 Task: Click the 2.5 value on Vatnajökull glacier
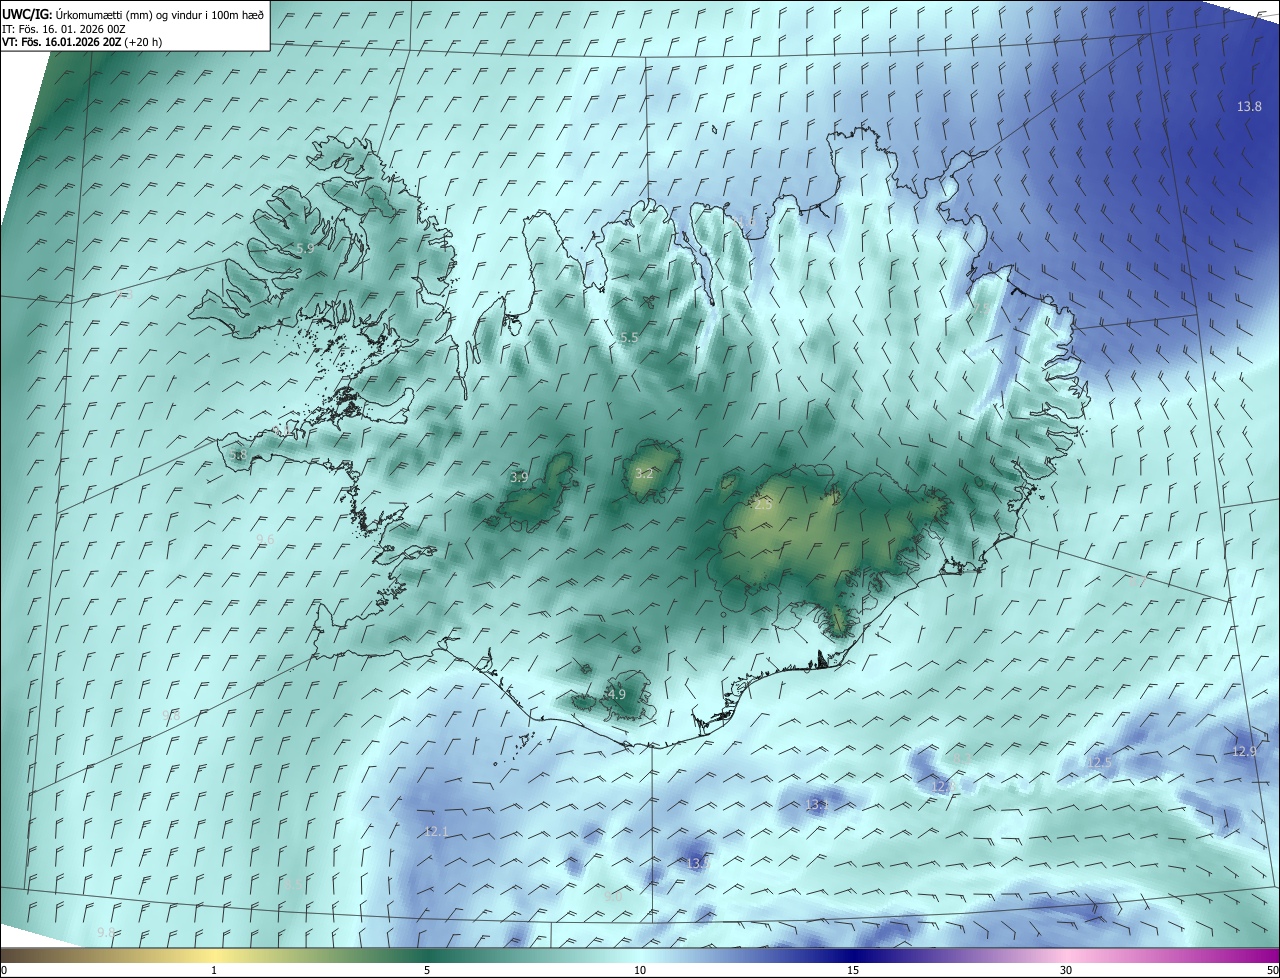(763, 505)
